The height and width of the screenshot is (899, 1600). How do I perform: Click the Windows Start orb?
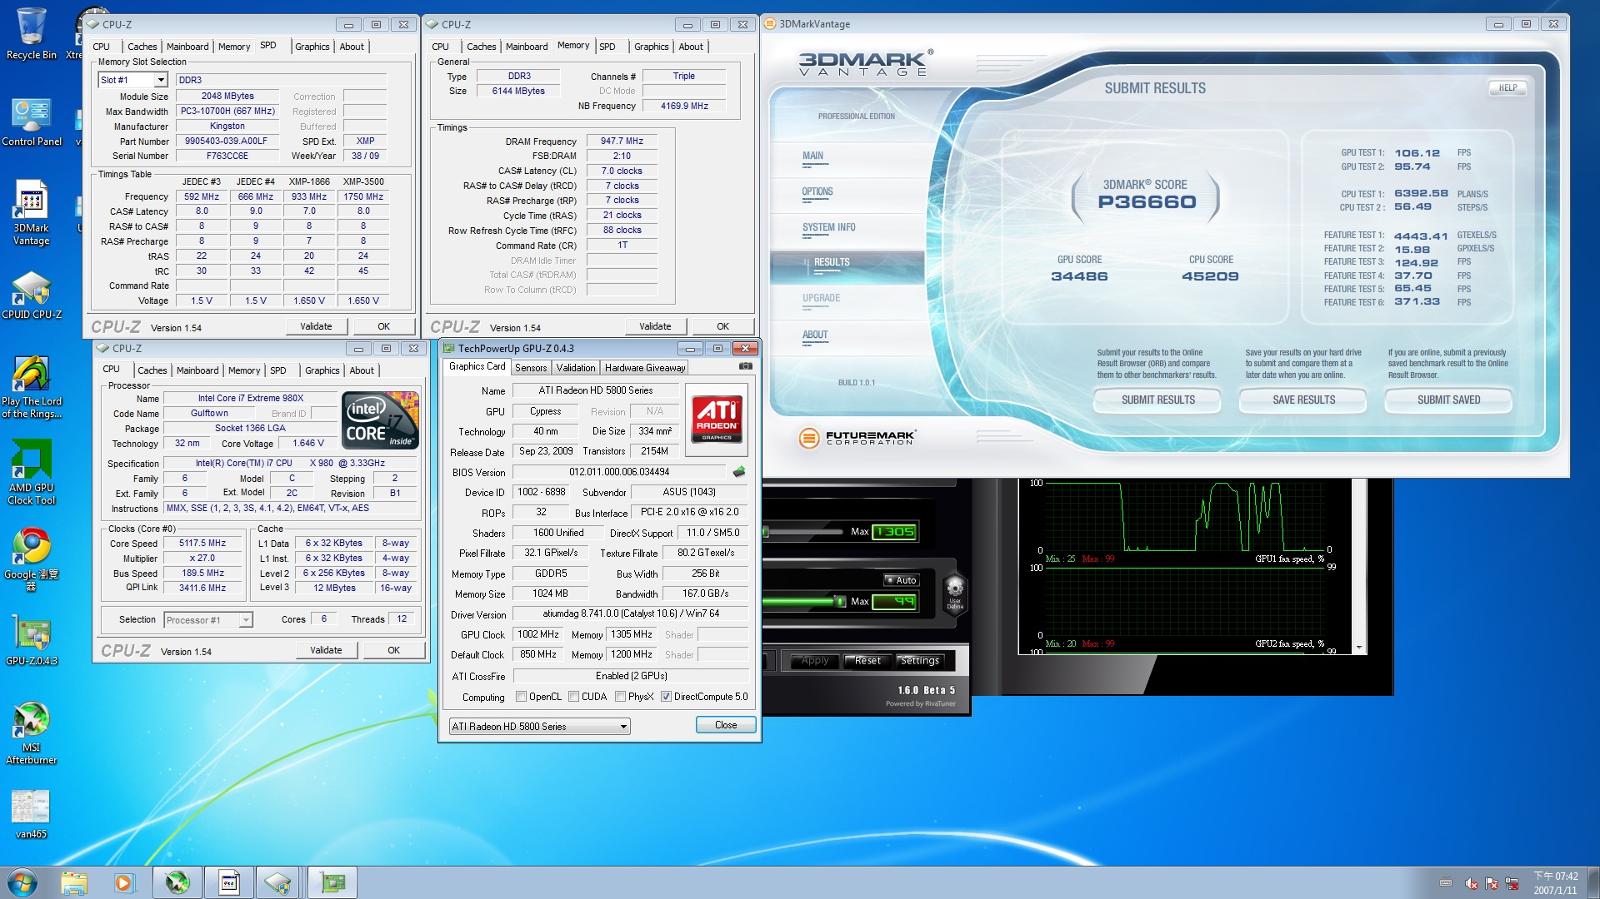click(22, 883)
